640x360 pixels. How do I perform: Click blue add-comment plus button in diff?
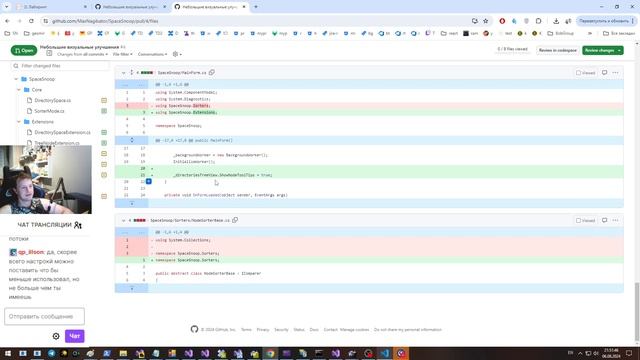click(149, 181)
